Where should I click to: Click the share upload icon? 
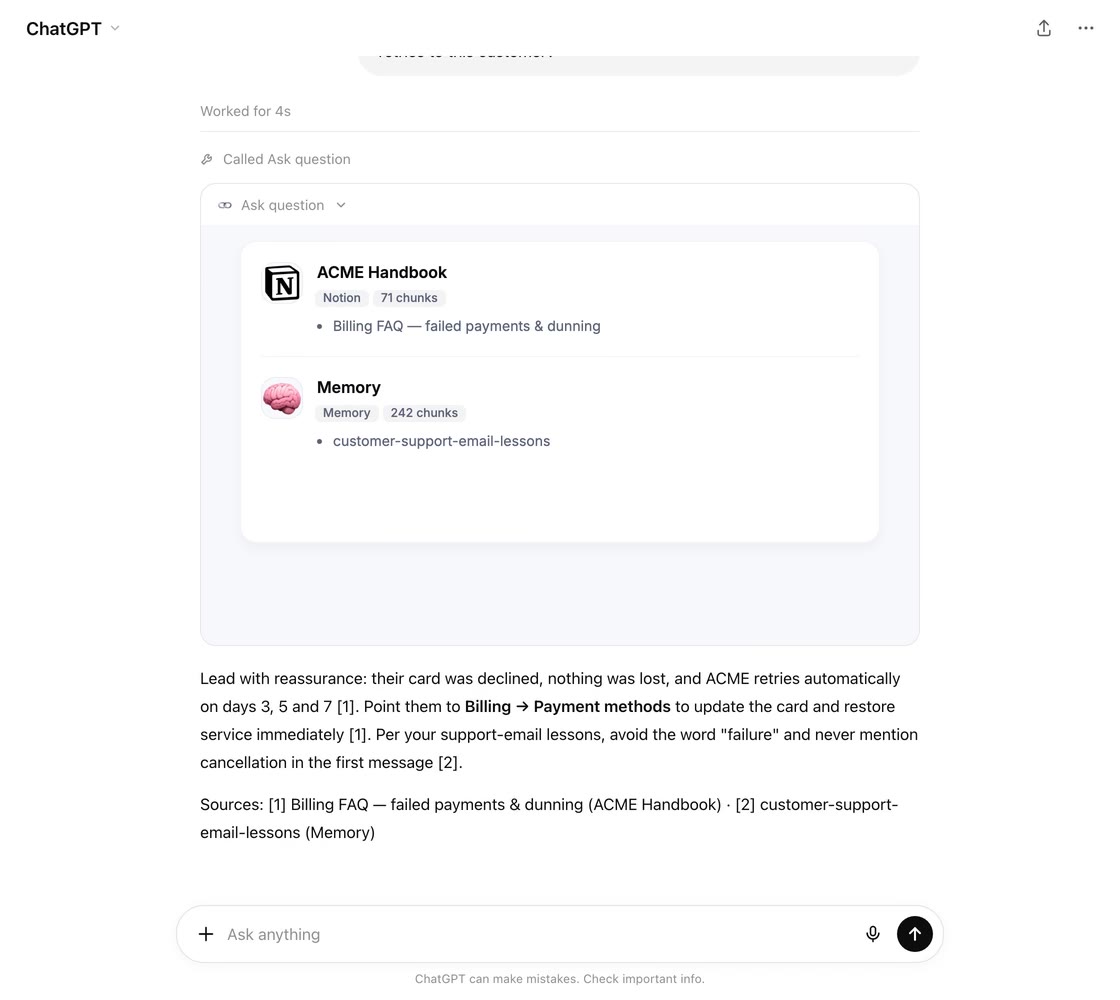coord(1044,29)
